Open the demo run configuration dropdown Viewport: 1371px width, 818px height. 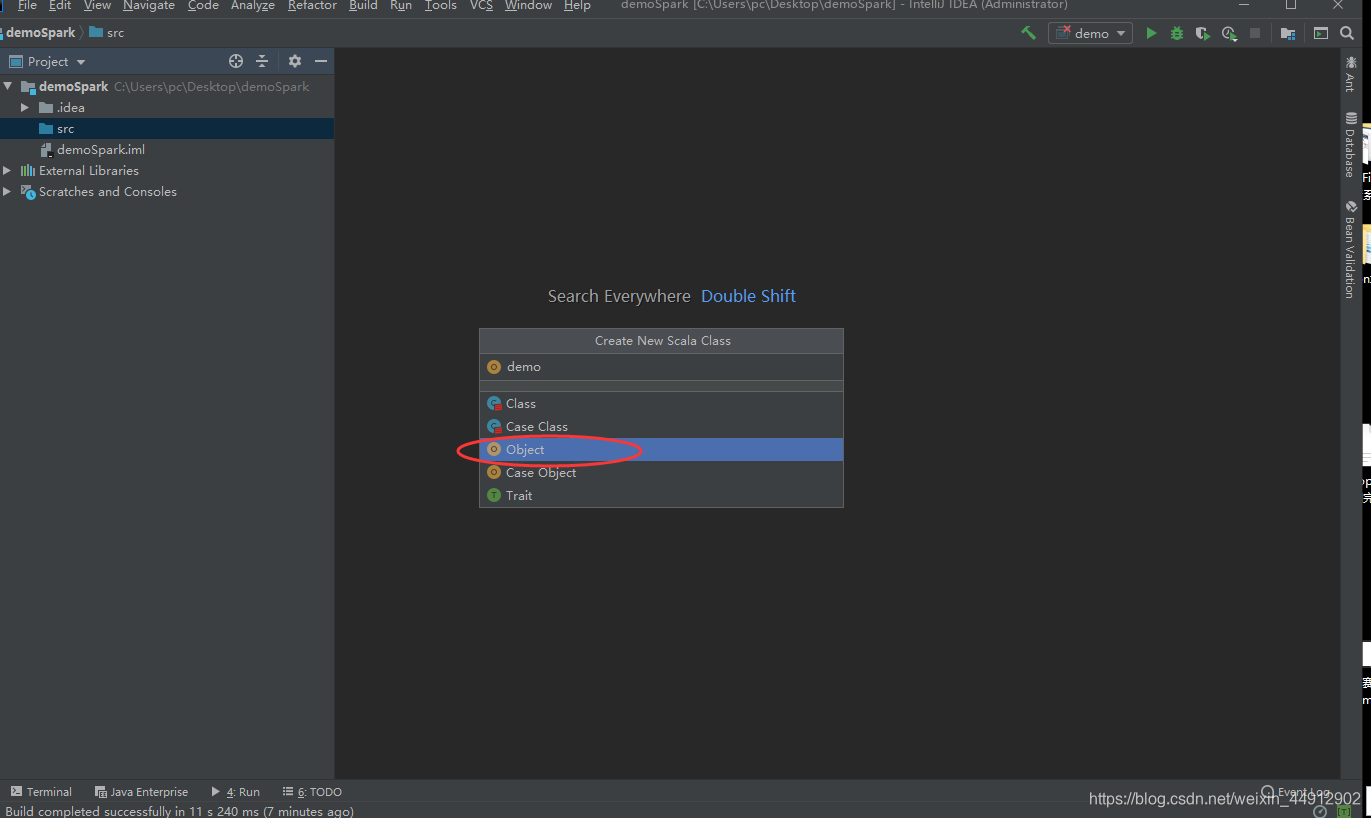tap(1090, 33)
